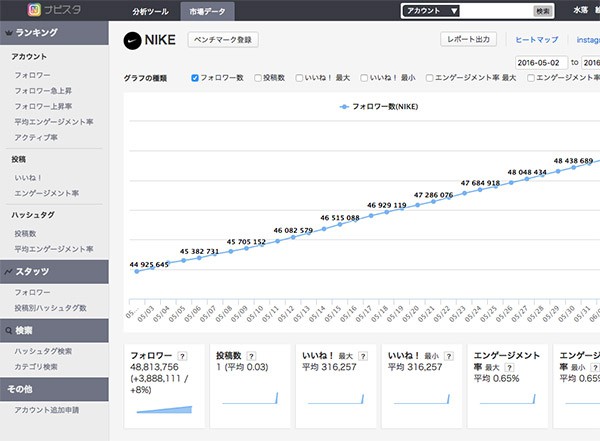Click the magnifier icon beside 検索 header
The image size is (600, 441).
(x=9, y=330)
